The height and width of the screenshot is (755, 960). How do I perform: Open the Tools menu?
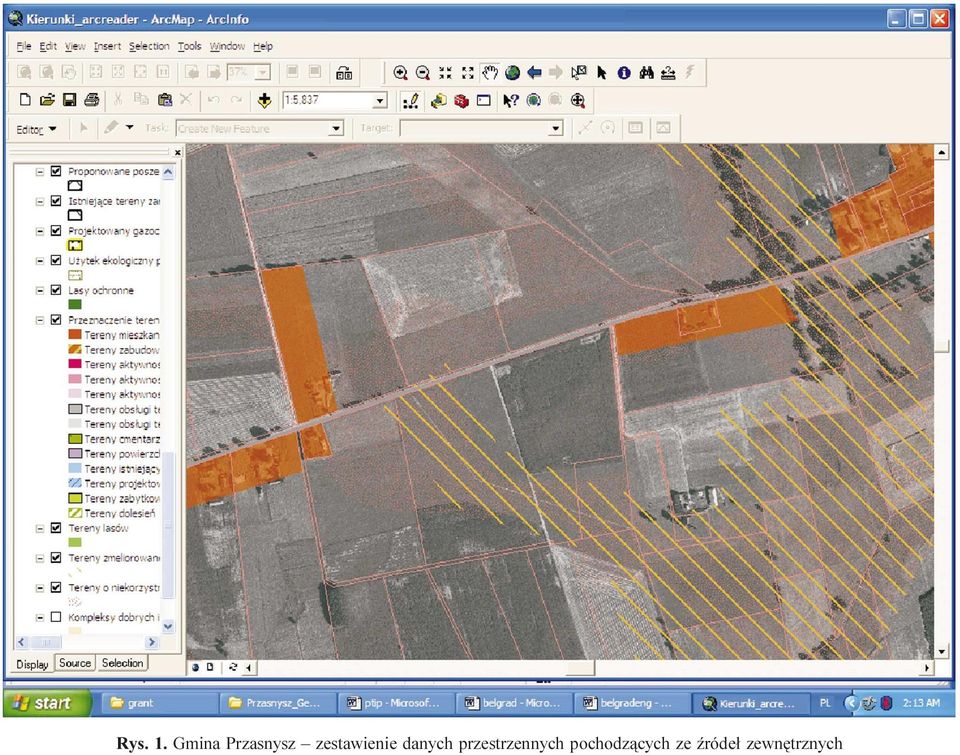(189, 46)
